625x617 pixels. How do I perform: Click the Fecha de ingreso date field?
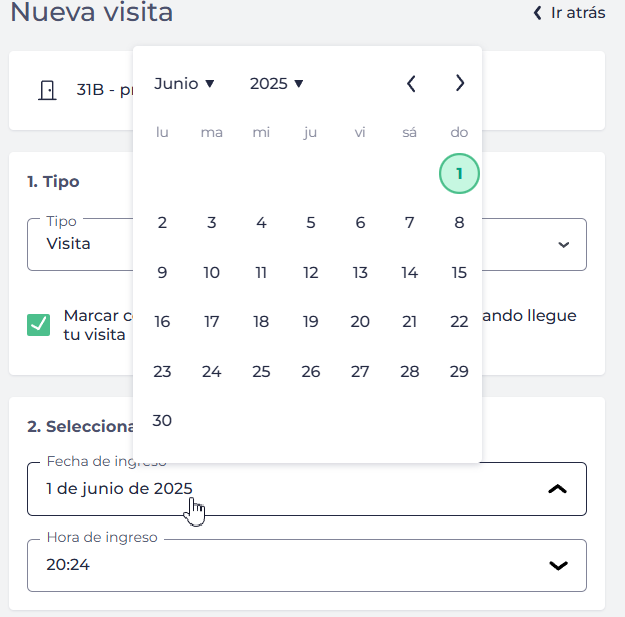(280, 489)
